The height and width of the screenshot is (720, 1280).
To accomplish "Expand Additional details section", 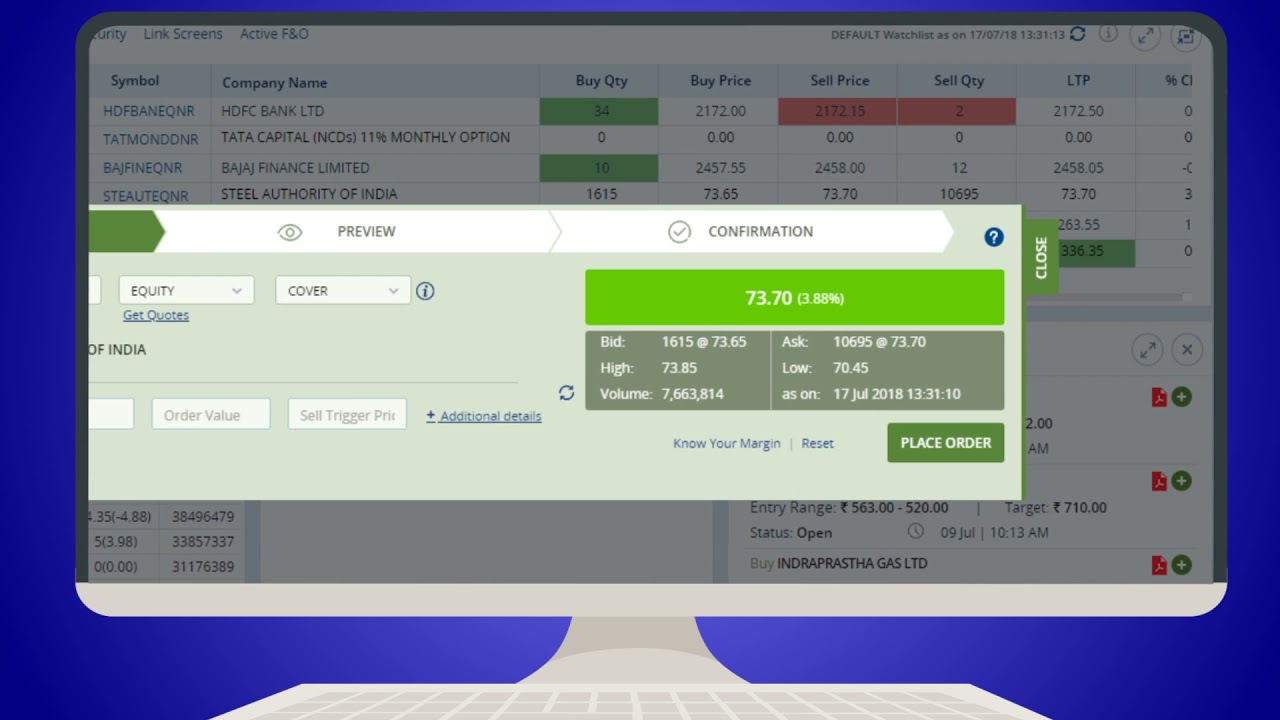I will (x=484, y=416).
